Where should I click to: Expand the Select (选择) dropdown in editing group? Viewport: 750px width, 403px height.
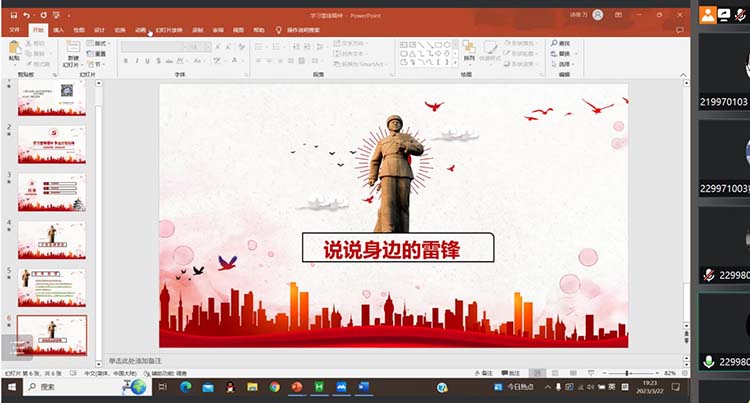tap(563, 63)
